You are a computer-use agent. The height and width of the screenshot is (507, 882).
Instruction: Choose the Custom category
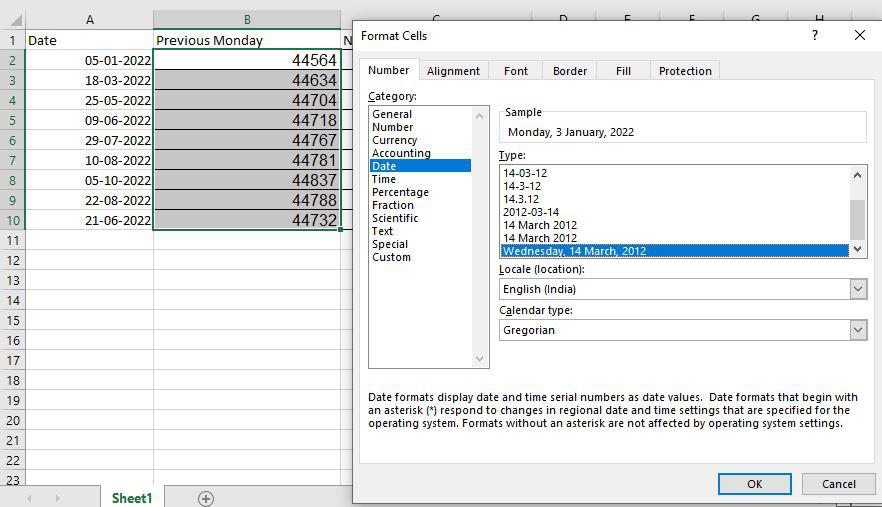pos(391,257)
